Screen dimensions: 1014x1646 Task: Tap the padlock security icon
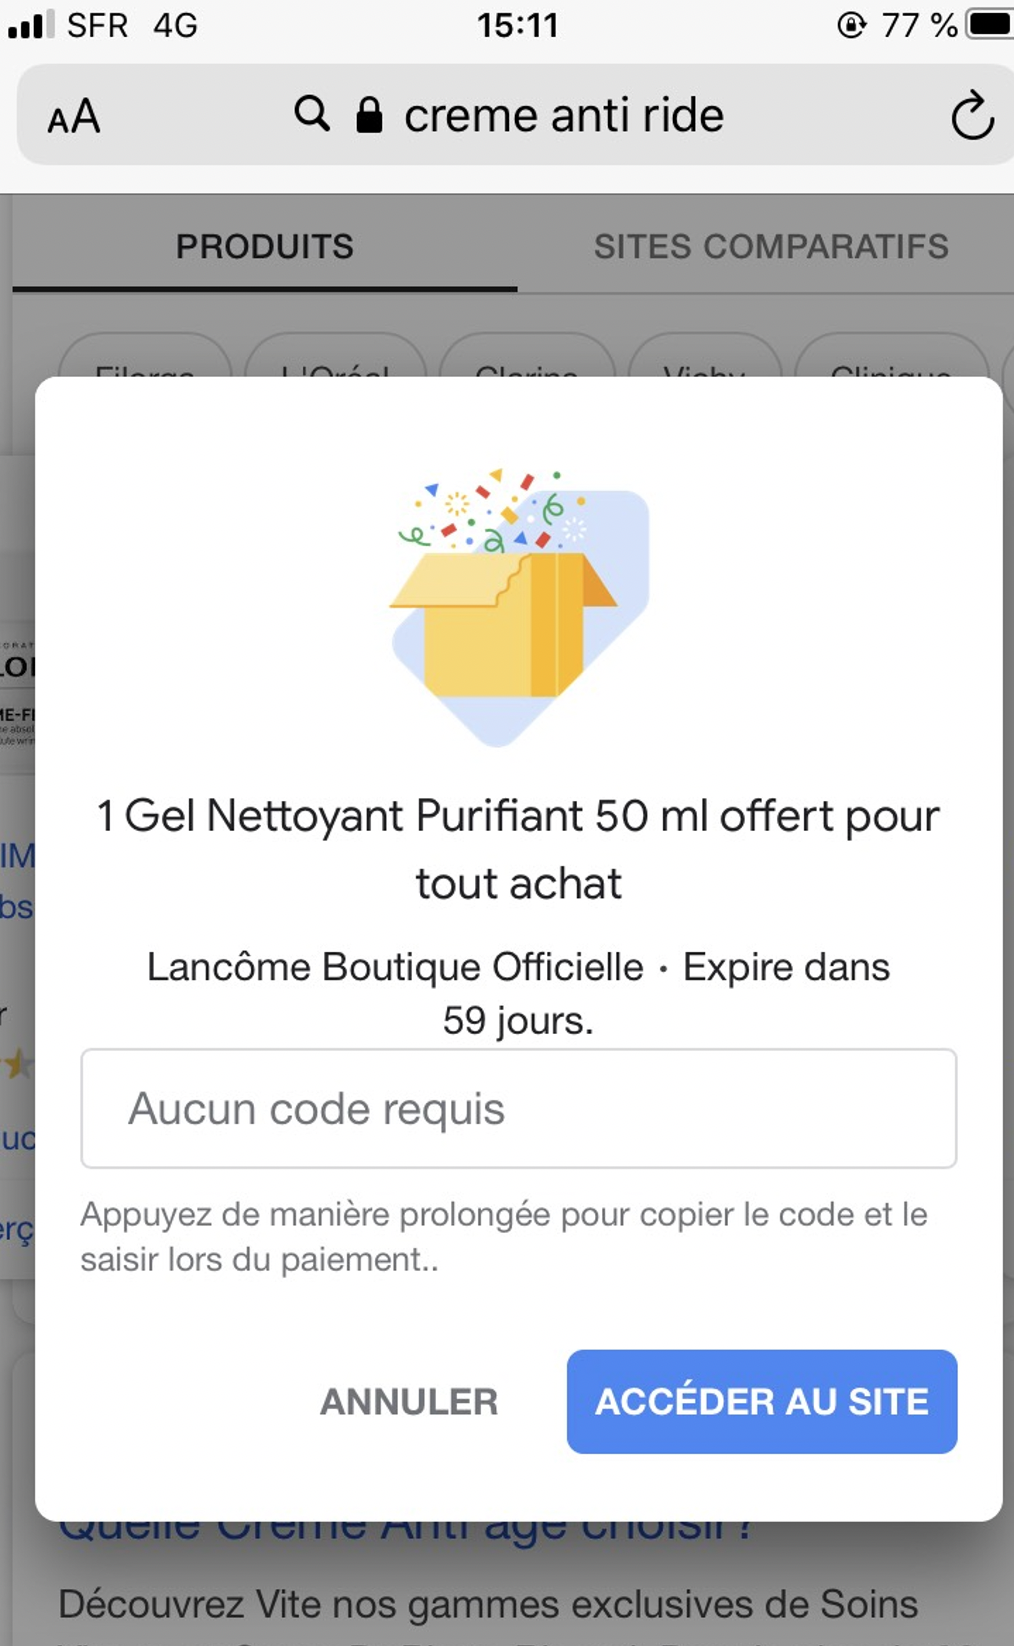tap(369, 115)
